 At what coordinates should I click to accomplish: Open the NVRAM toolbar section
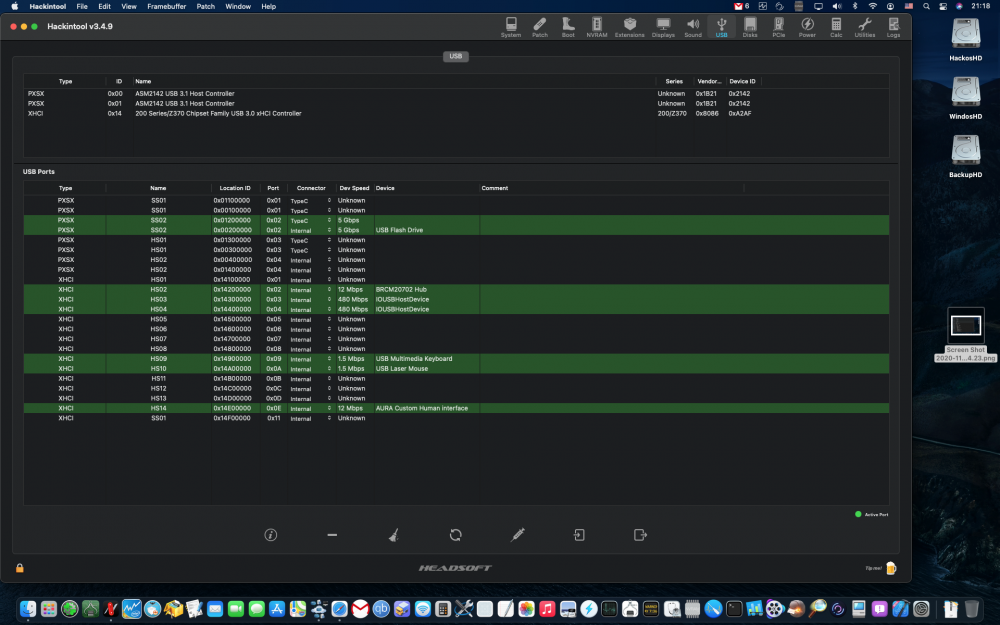coord(596,27)
